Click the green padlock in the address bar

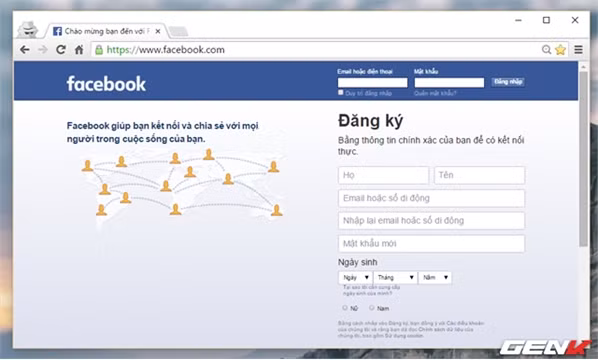99,50
